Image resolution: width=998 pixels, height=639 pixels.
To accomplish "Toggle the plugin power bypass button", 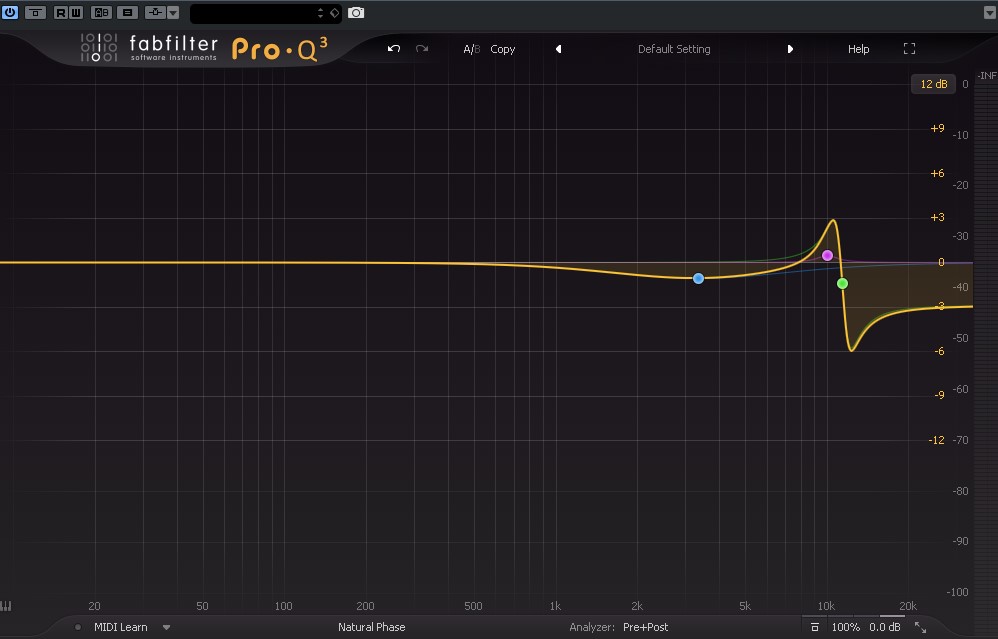I will (10, 12).
